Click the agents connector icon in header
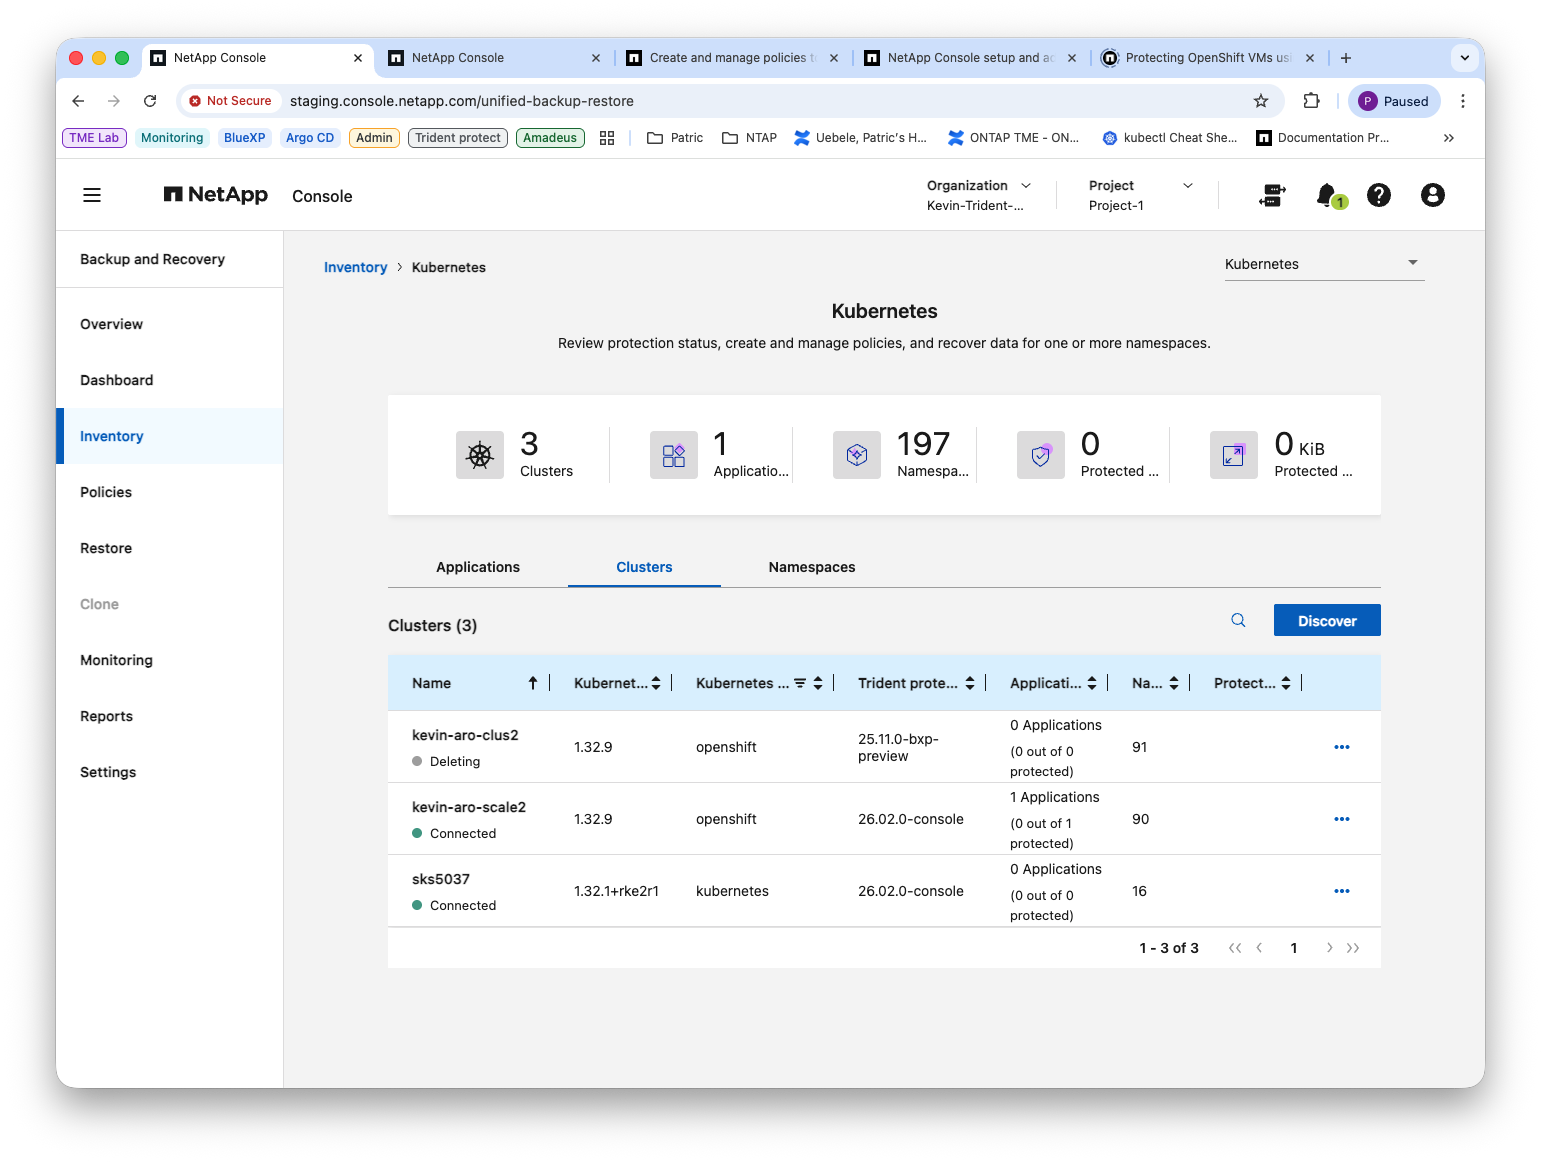This screenshot has width=1541, height=1162. pos(1272,195)
